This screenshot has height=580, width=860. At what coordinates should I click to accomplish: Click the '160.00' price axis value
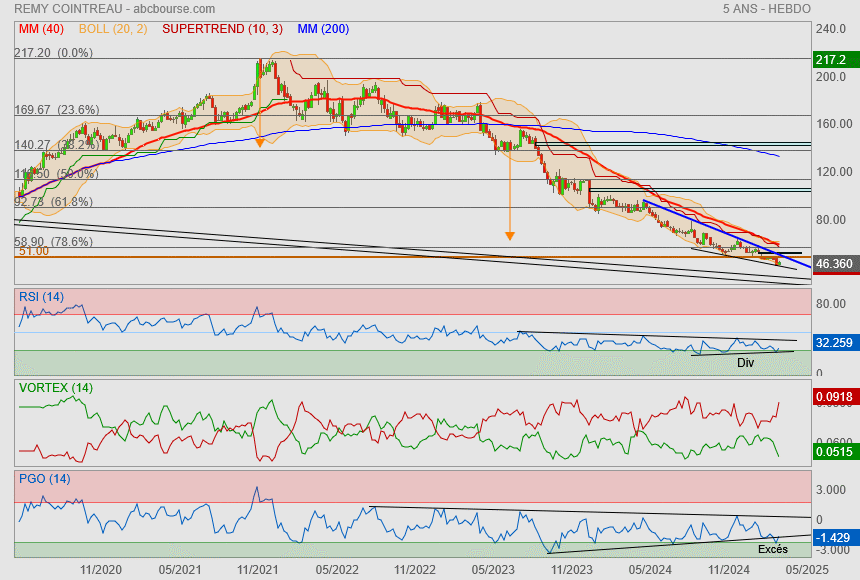pyautogui.click(x=834, y=124)
